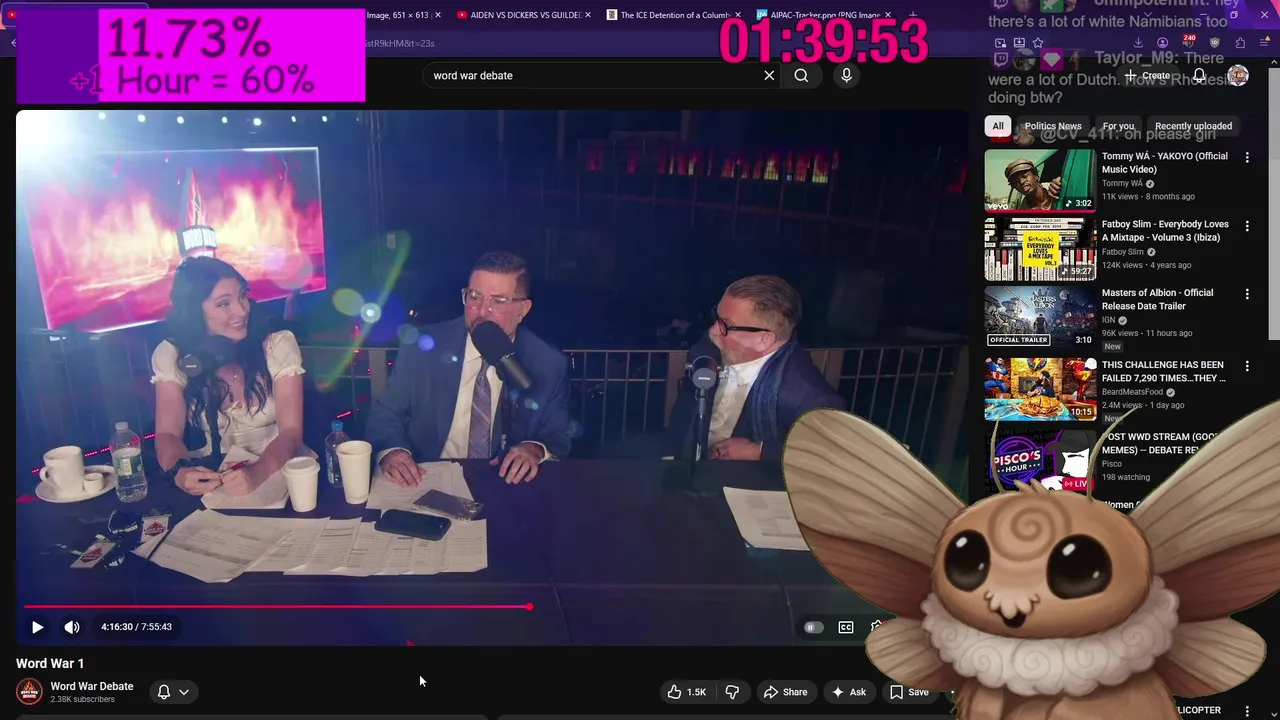Open browser menu icon at toolbar end
This screenshot has height=720, width=1280.
pos(1265,43)
